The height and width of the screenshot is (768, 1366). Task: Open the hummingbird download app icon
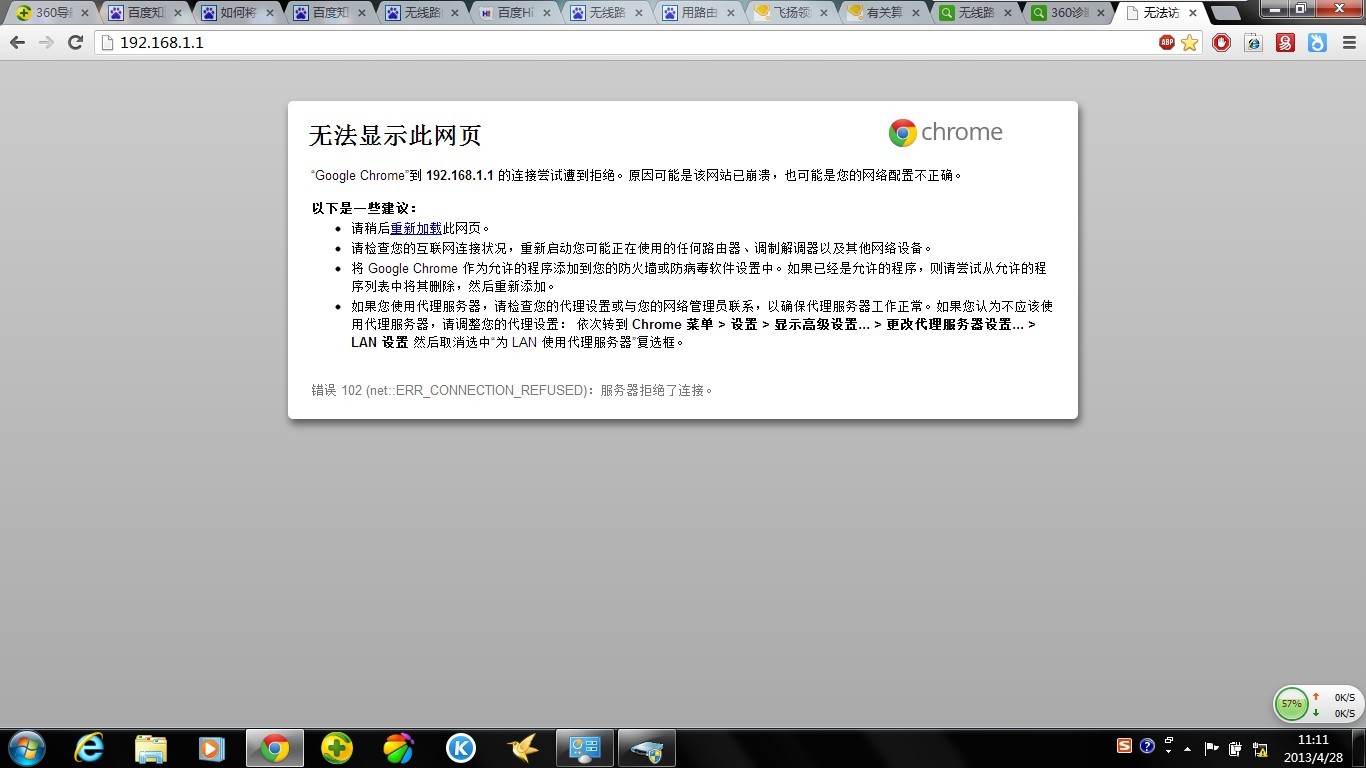523,748
